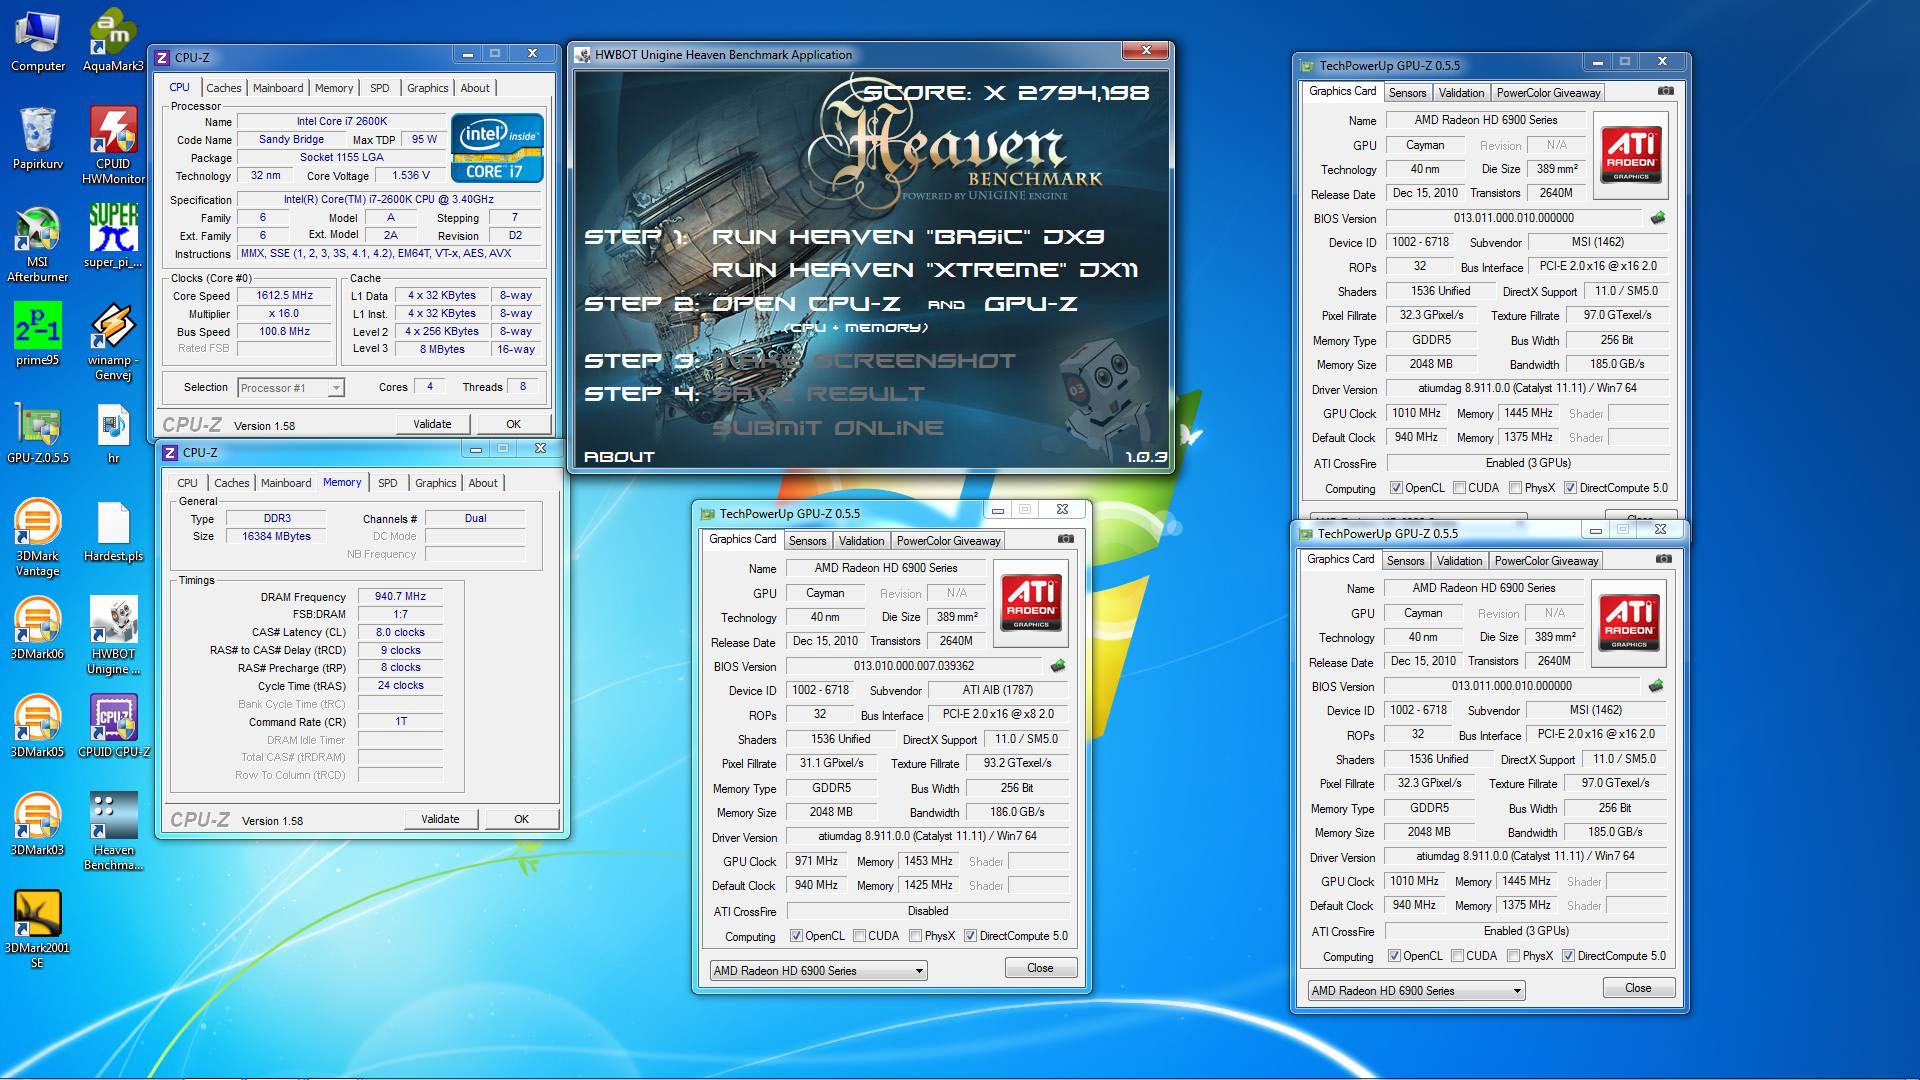Launch HWBOT Unigine desktop shortcut
This screenshot has height=1080, width=1920.
coord(113,636)
